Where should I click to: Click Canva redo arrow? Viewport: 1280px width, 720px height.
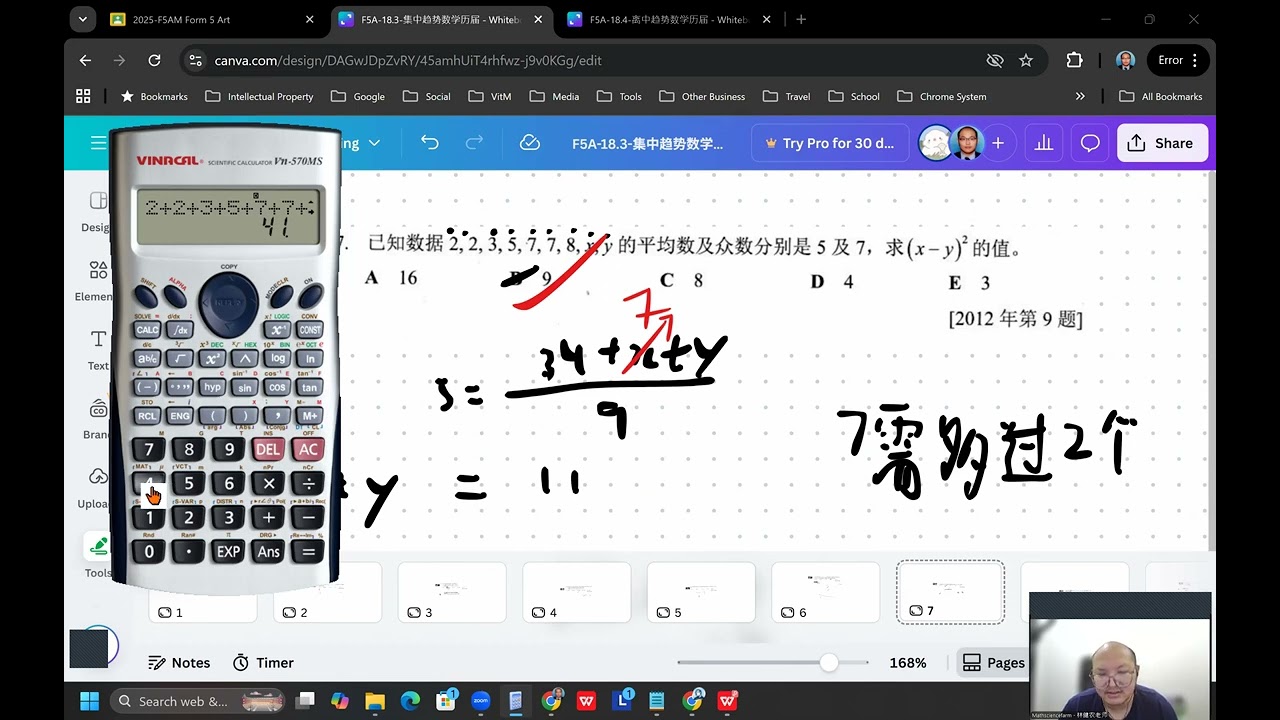475,143
